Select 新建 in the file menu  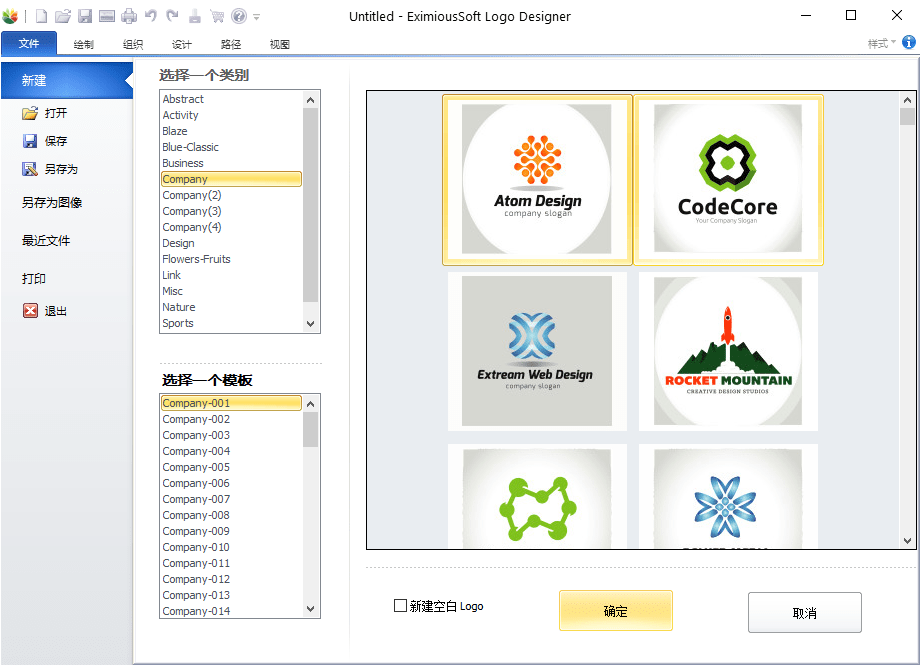coord(67,80)
